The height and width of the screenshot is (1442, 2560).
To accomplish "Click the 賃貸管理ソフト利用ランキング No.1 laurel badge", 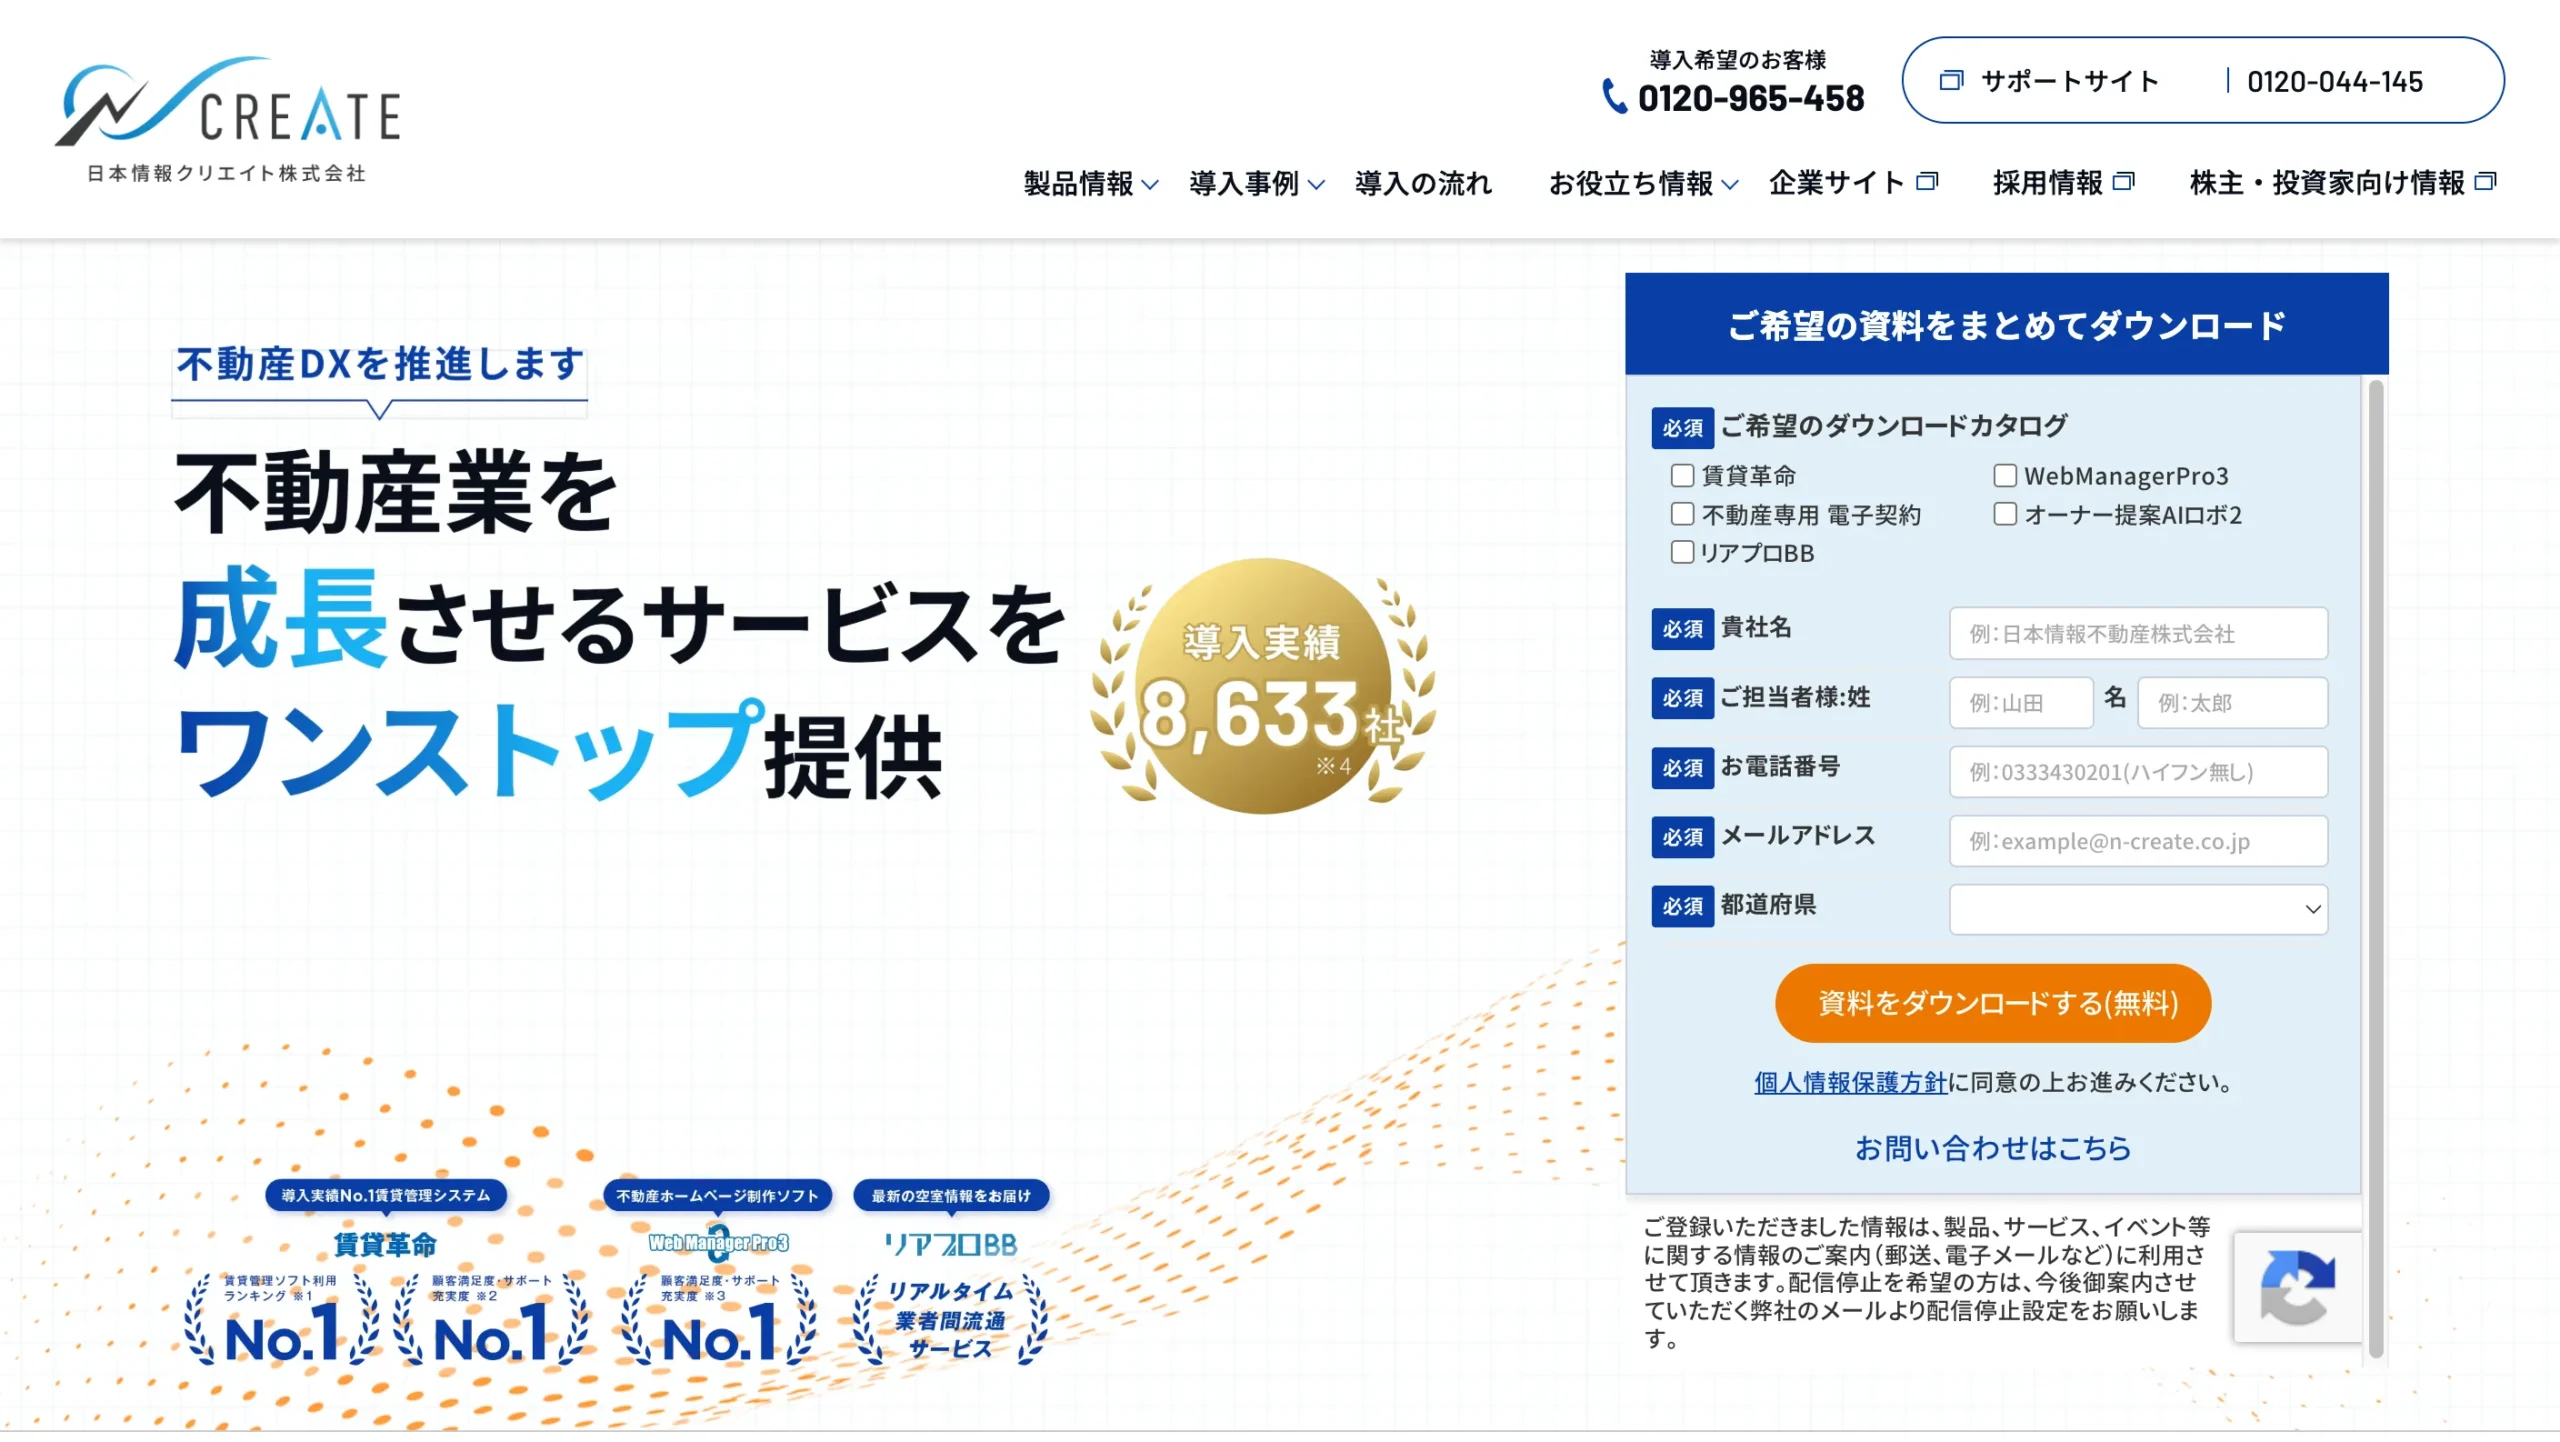I will 282,1320.
